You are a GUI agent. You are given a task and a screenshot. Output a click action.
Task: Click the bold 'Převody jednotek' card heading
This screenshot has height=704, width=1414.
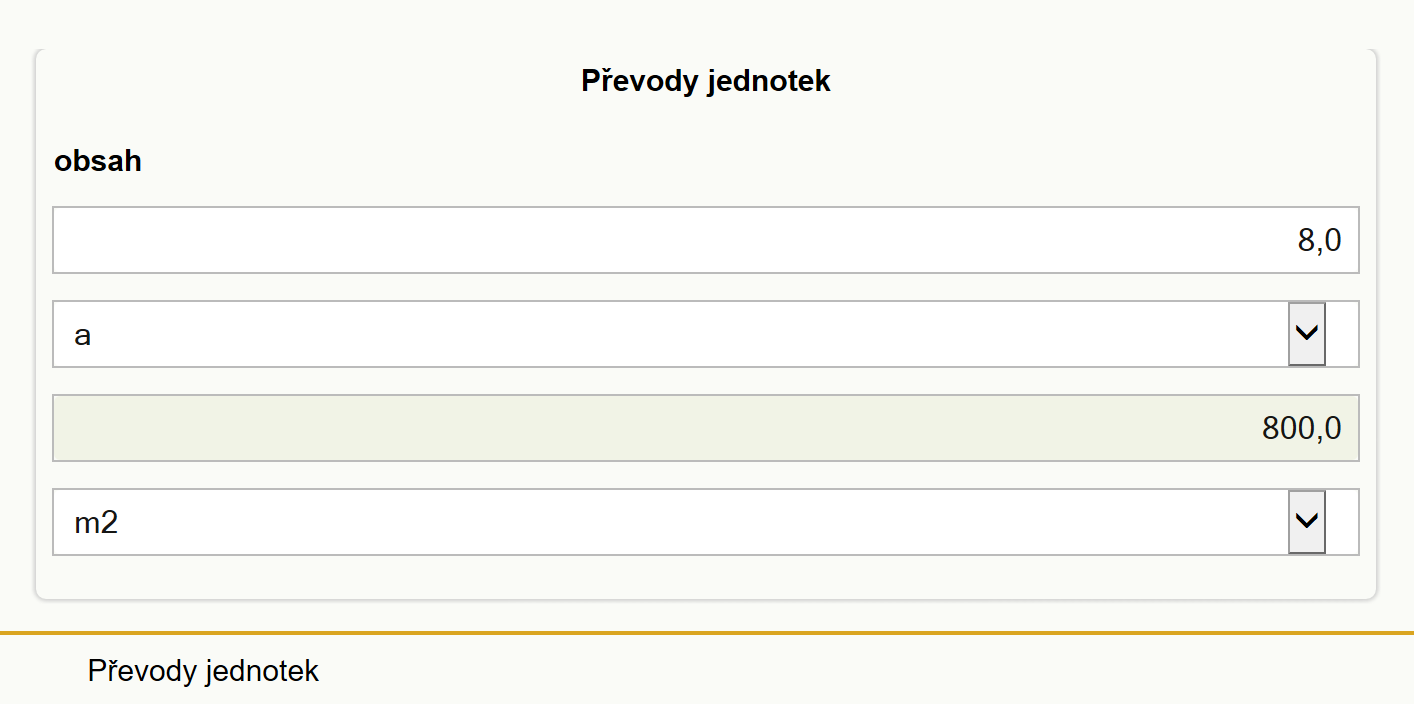pyautogui.click(x=706, y=81)
